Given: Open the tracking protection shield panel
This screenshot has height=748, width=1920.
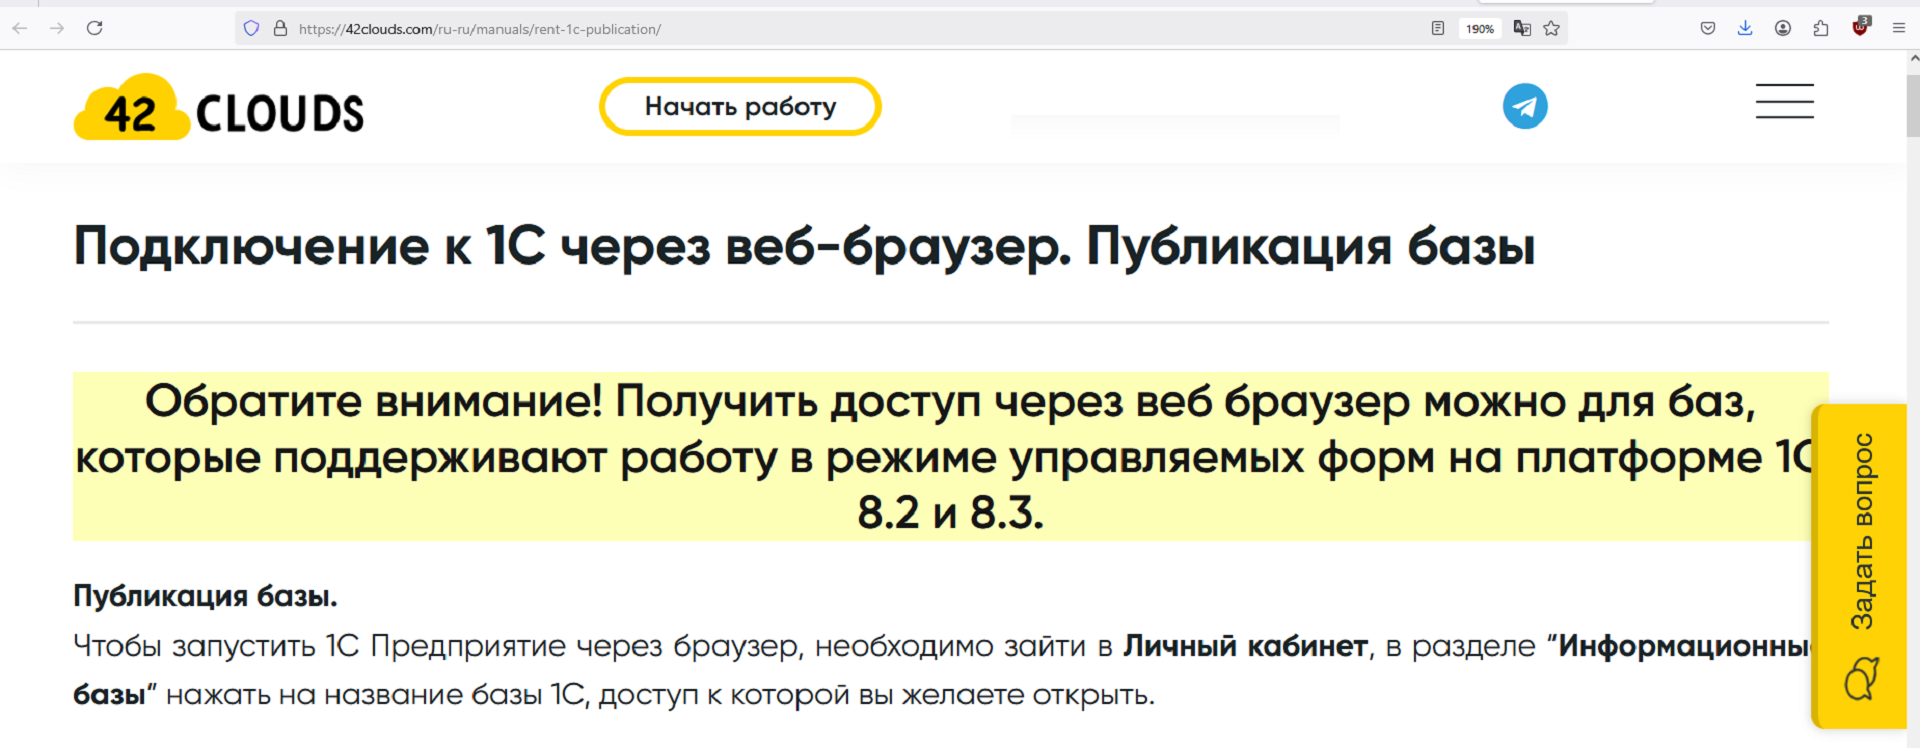Looking at the screenshot, I should [252, 29].
